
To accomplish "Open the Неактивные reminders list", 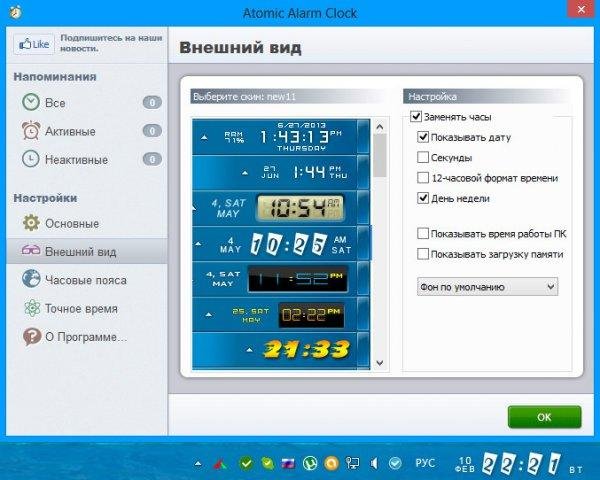I will tap(87, 159).
